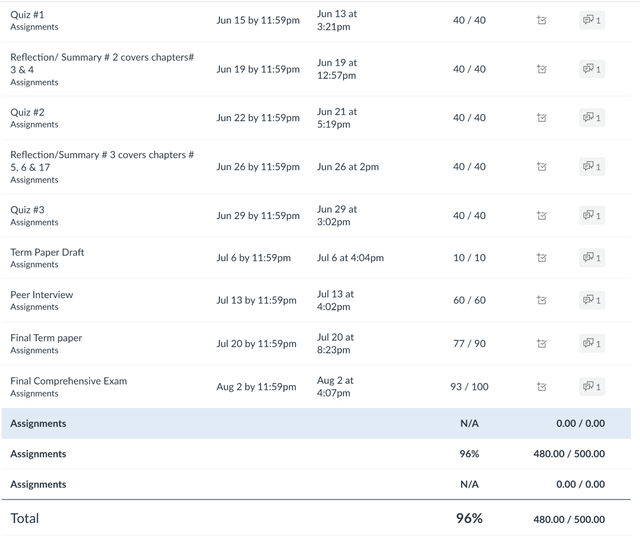The image size is (640, 536).
Task: View Final Term paper comments
Action: click(591, 344)
